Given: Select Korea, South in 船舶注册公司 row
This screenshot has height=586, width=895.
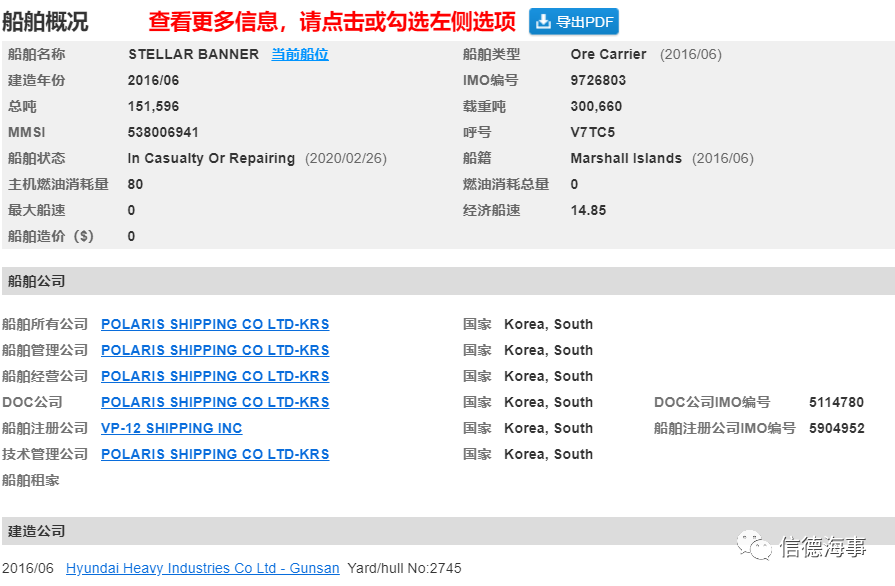Looking at the screenshot, I should (x=549, y=429).
